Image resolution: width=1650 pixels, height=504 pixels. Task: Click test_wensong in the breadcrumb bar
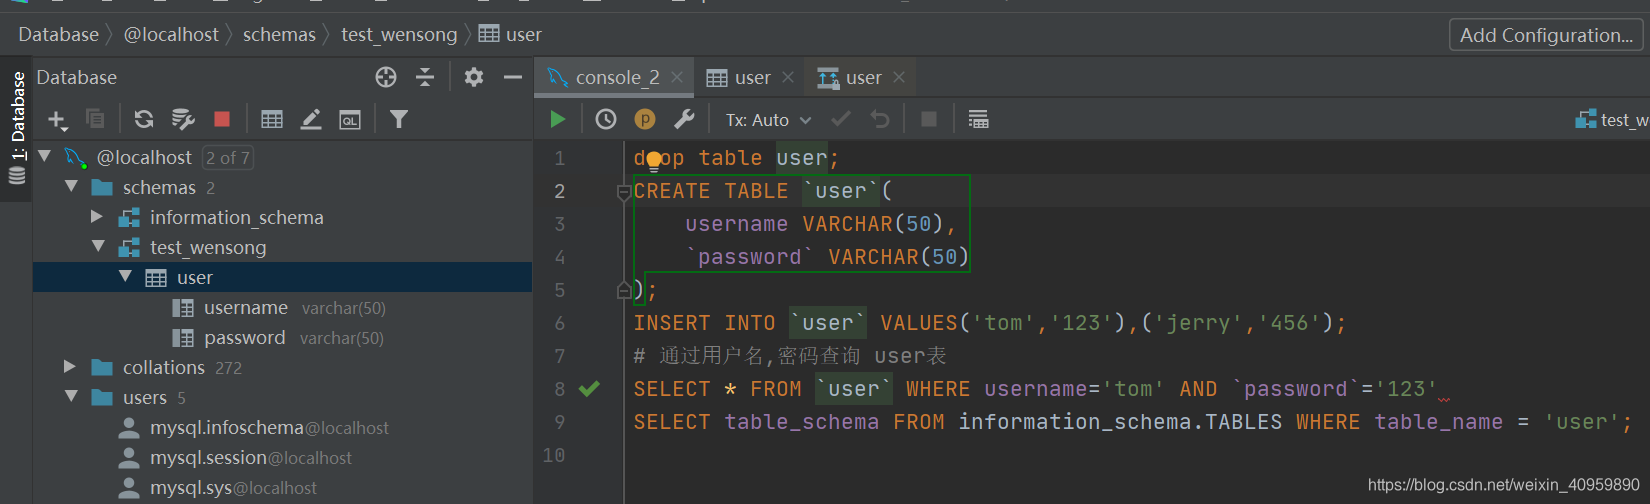[399, 34]
